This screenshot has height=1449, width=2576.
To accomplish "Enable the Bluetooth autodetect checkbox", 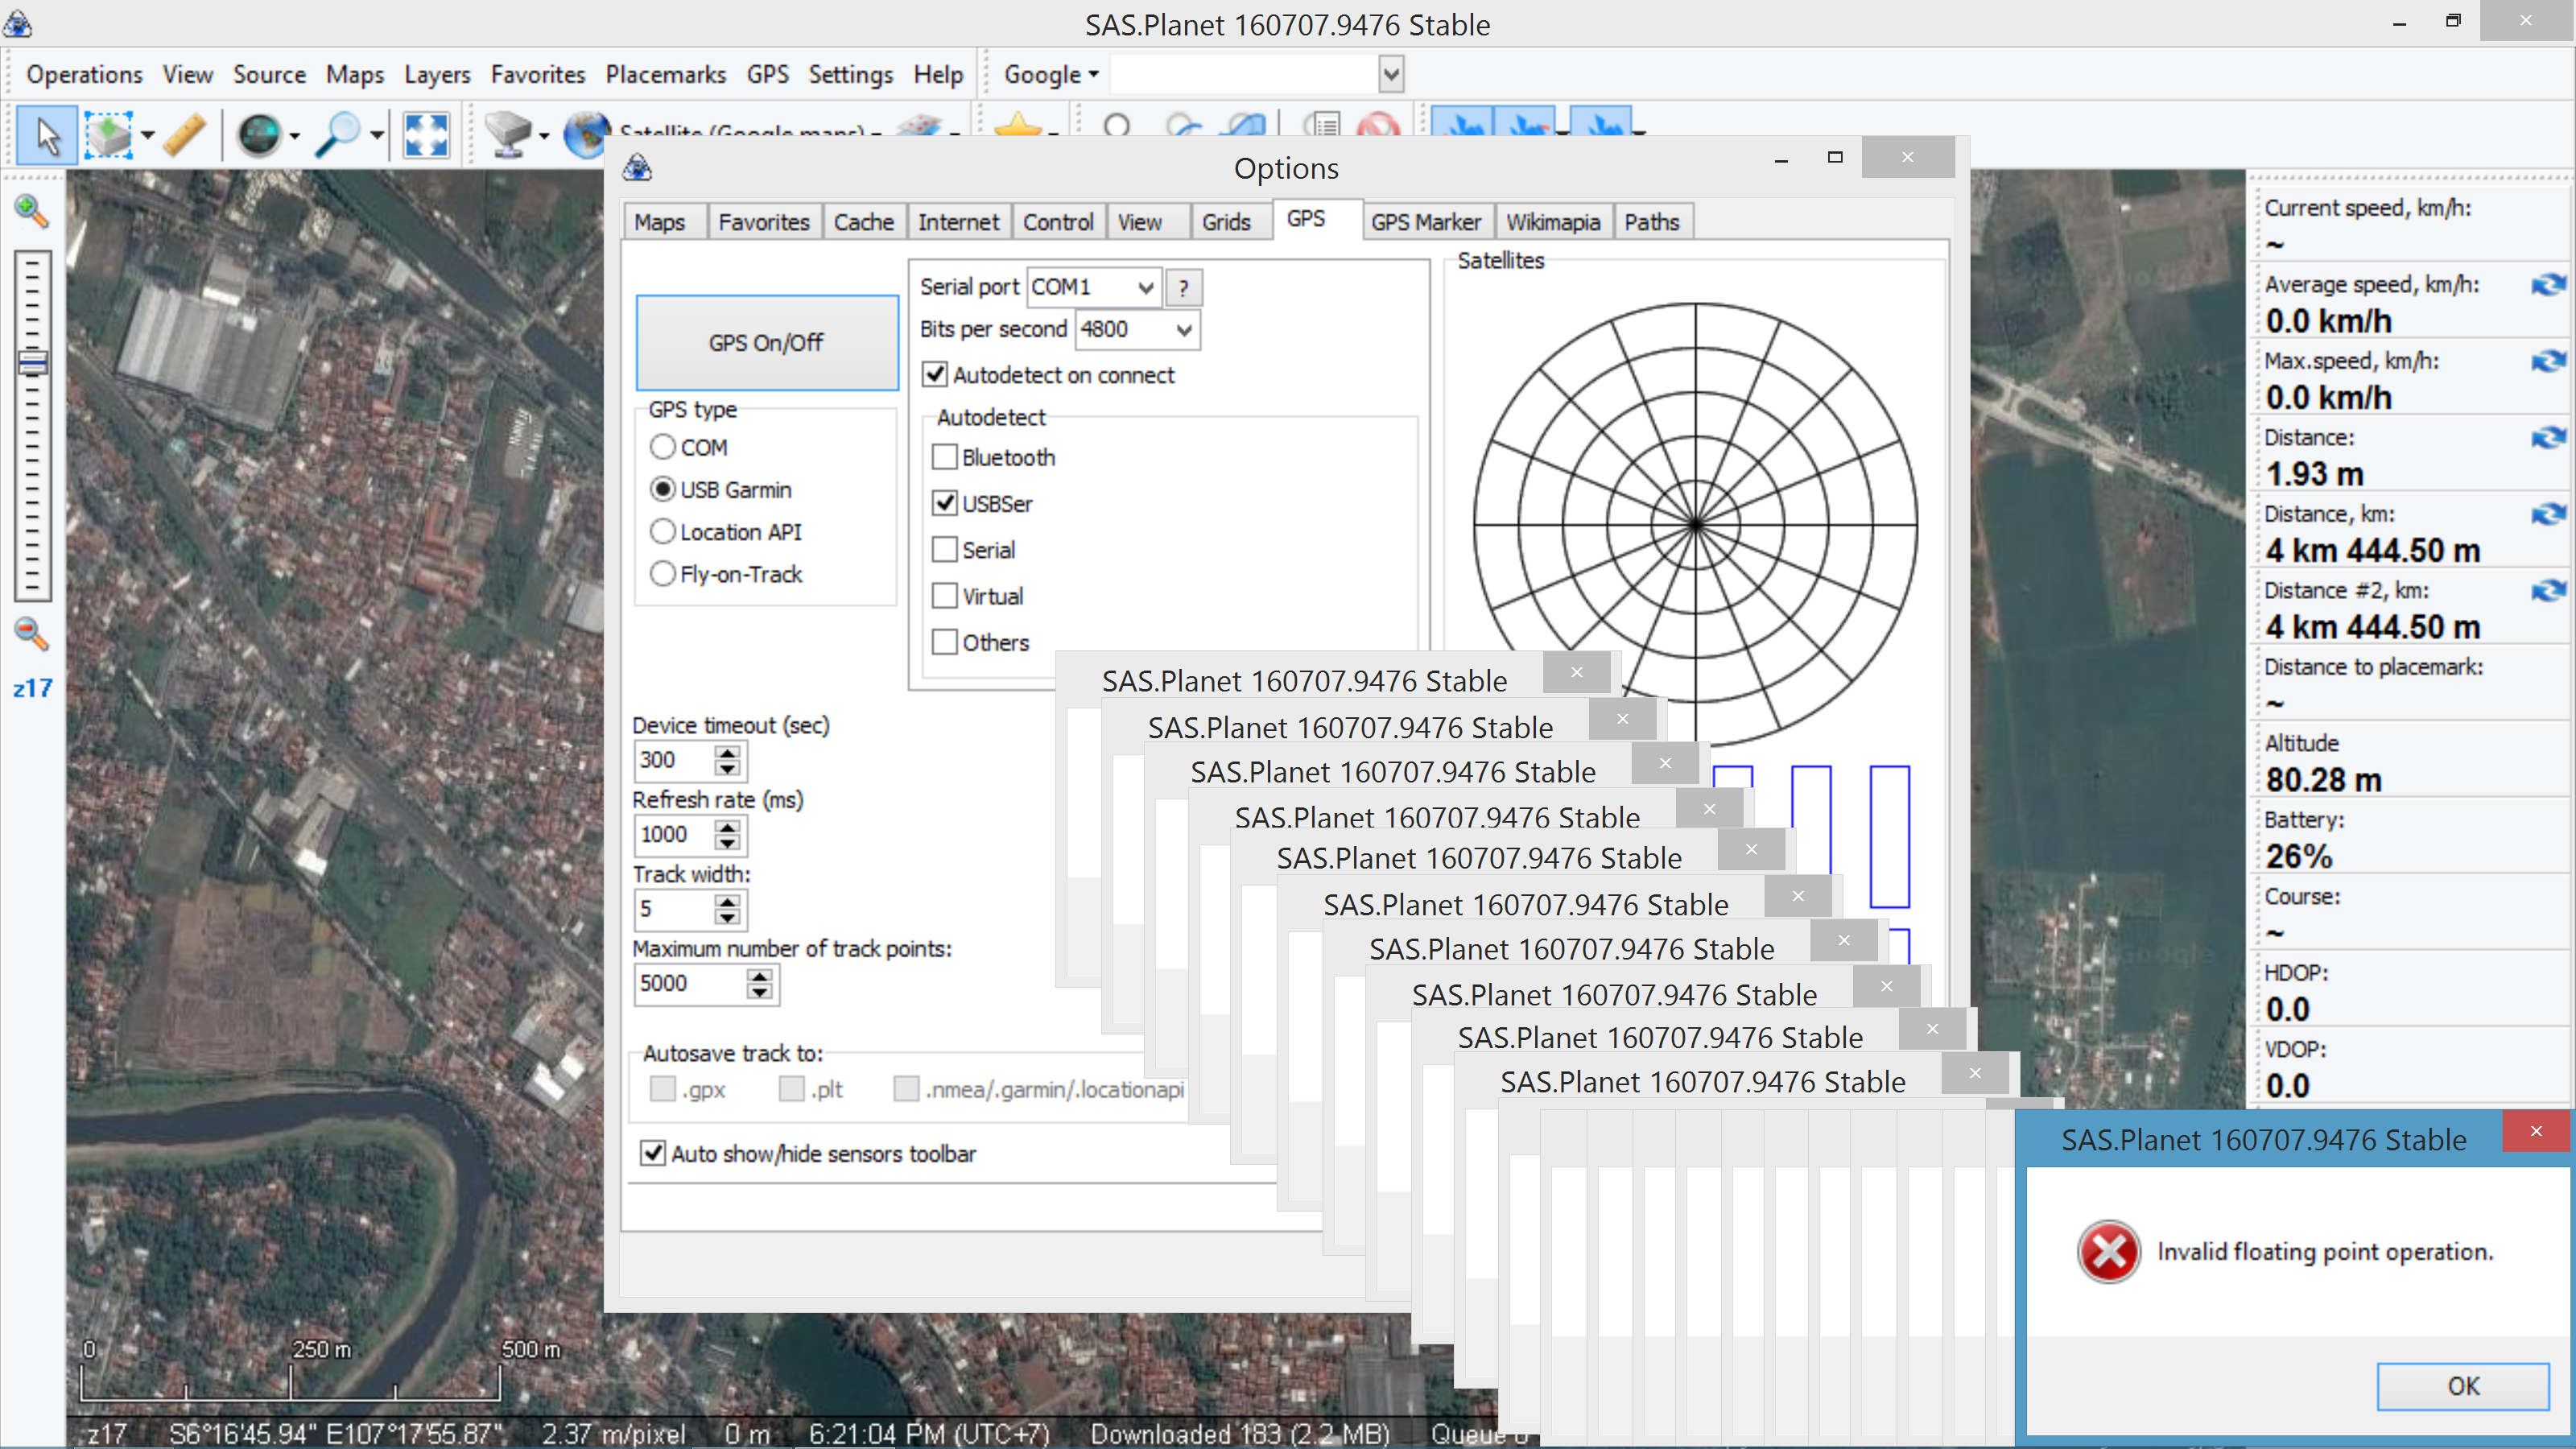I will pyautogui.click(x=944, y=458).
